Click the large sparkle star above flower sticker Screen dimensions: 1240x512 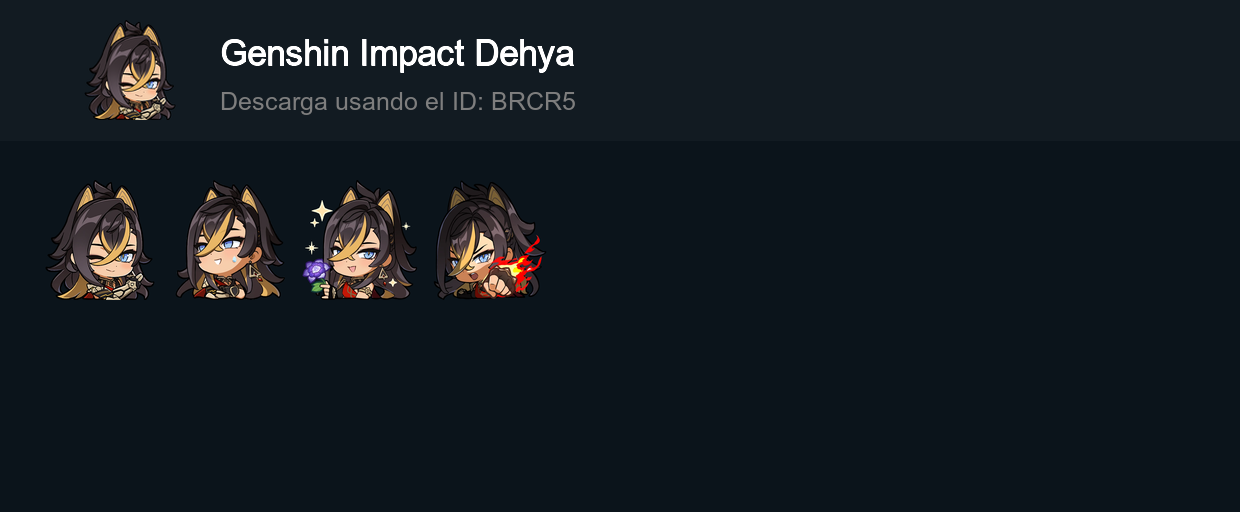pos(322,210)
